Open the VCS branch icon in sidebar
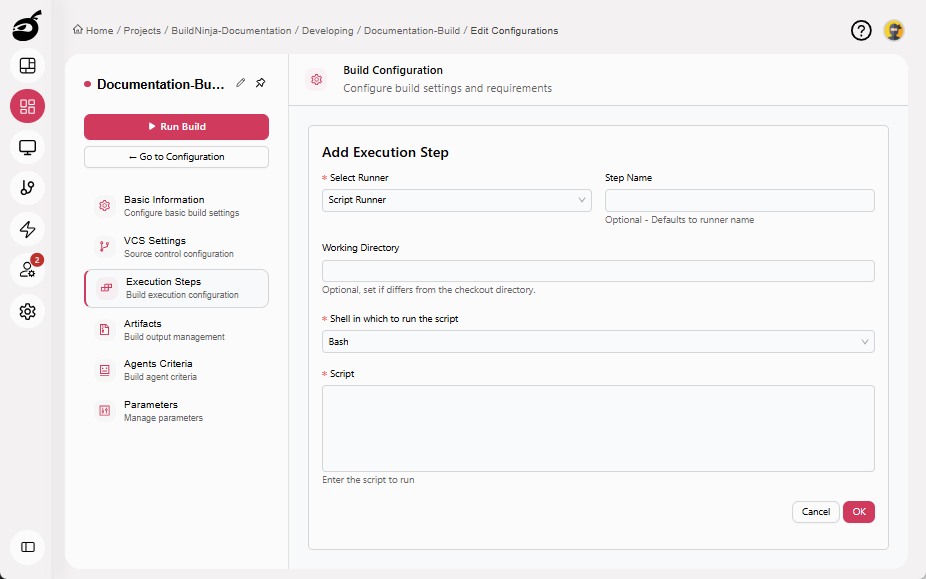The width and height of the screenshot is (926, 579). click(27, 188)
